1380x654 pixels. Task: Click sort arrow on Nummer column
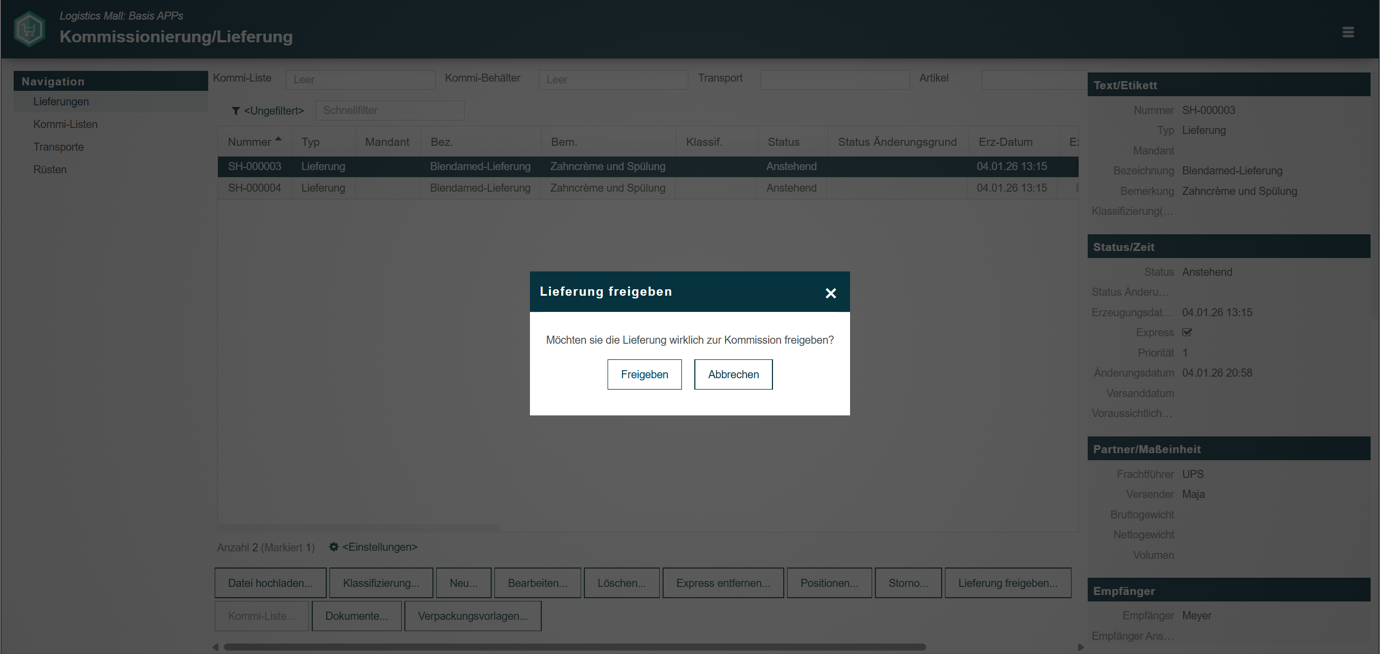pos(278,140)
